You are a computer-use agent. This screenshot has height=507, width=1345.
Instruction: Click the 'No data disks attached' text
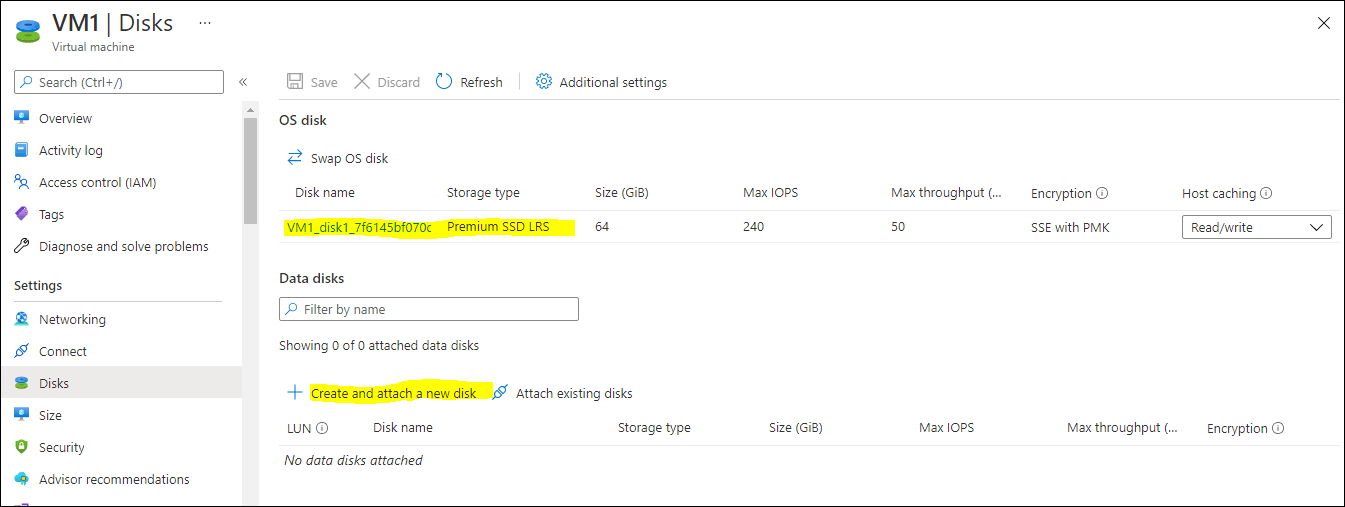coord(354,460)
